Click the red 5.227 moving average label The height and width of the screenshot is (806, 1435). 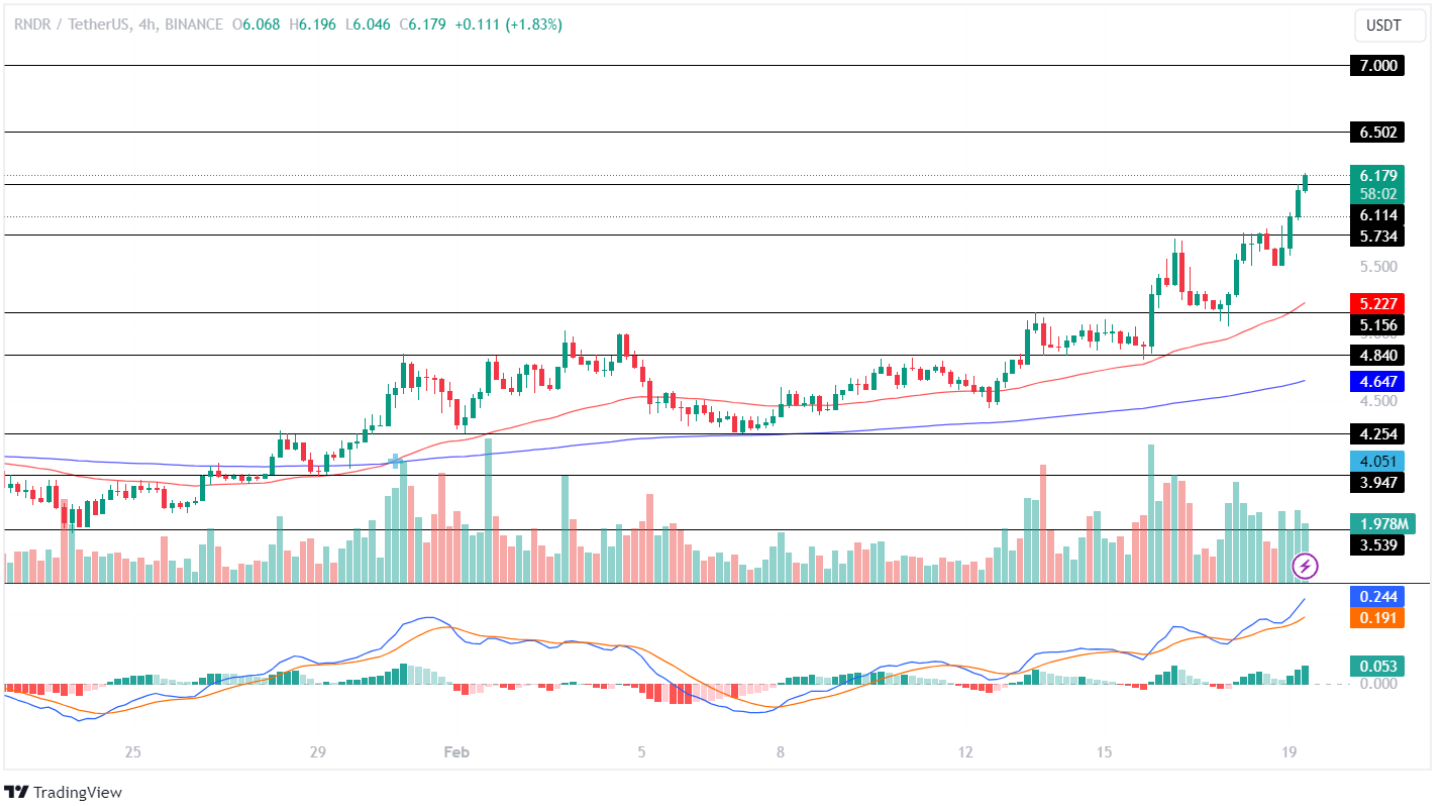coord(1376,303)
